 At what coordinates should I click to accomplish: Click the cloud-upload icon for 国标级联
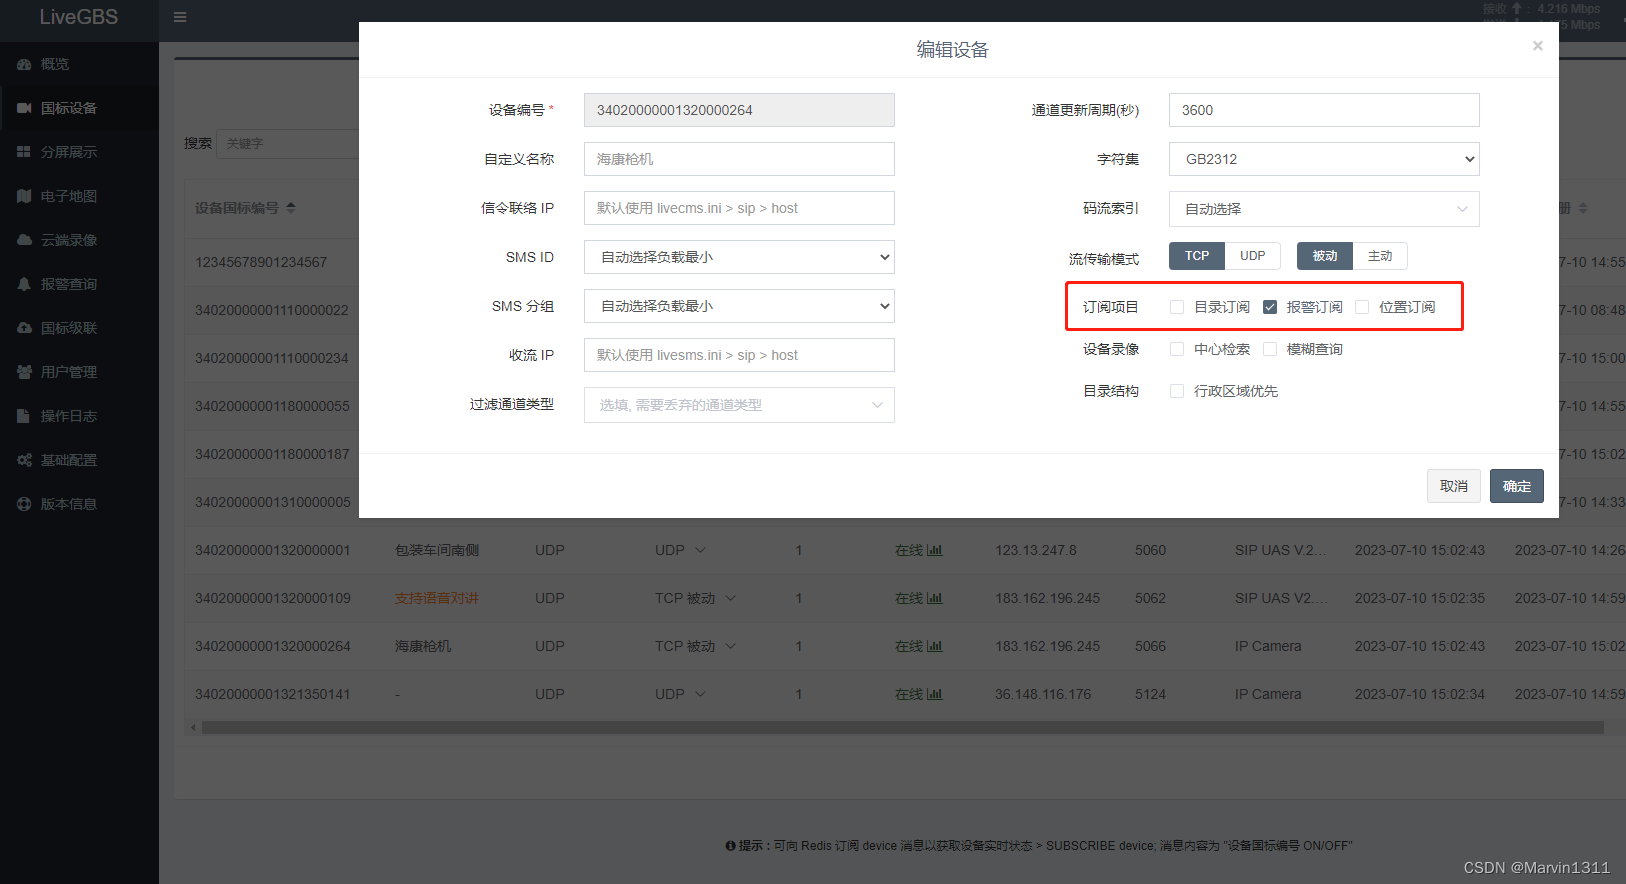[x=24, y=328]
